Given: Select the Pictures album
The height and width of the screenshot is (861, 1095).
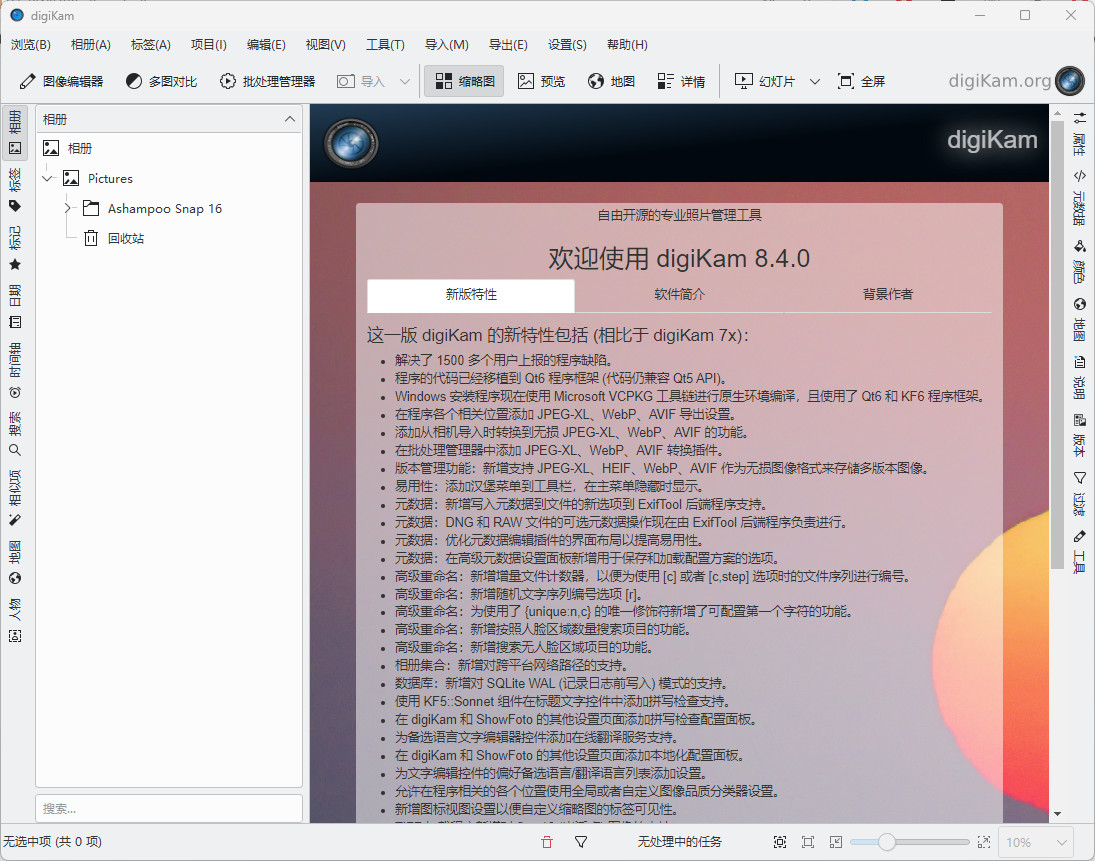Looking at the screenshot, I should click(x=110, y=179).
